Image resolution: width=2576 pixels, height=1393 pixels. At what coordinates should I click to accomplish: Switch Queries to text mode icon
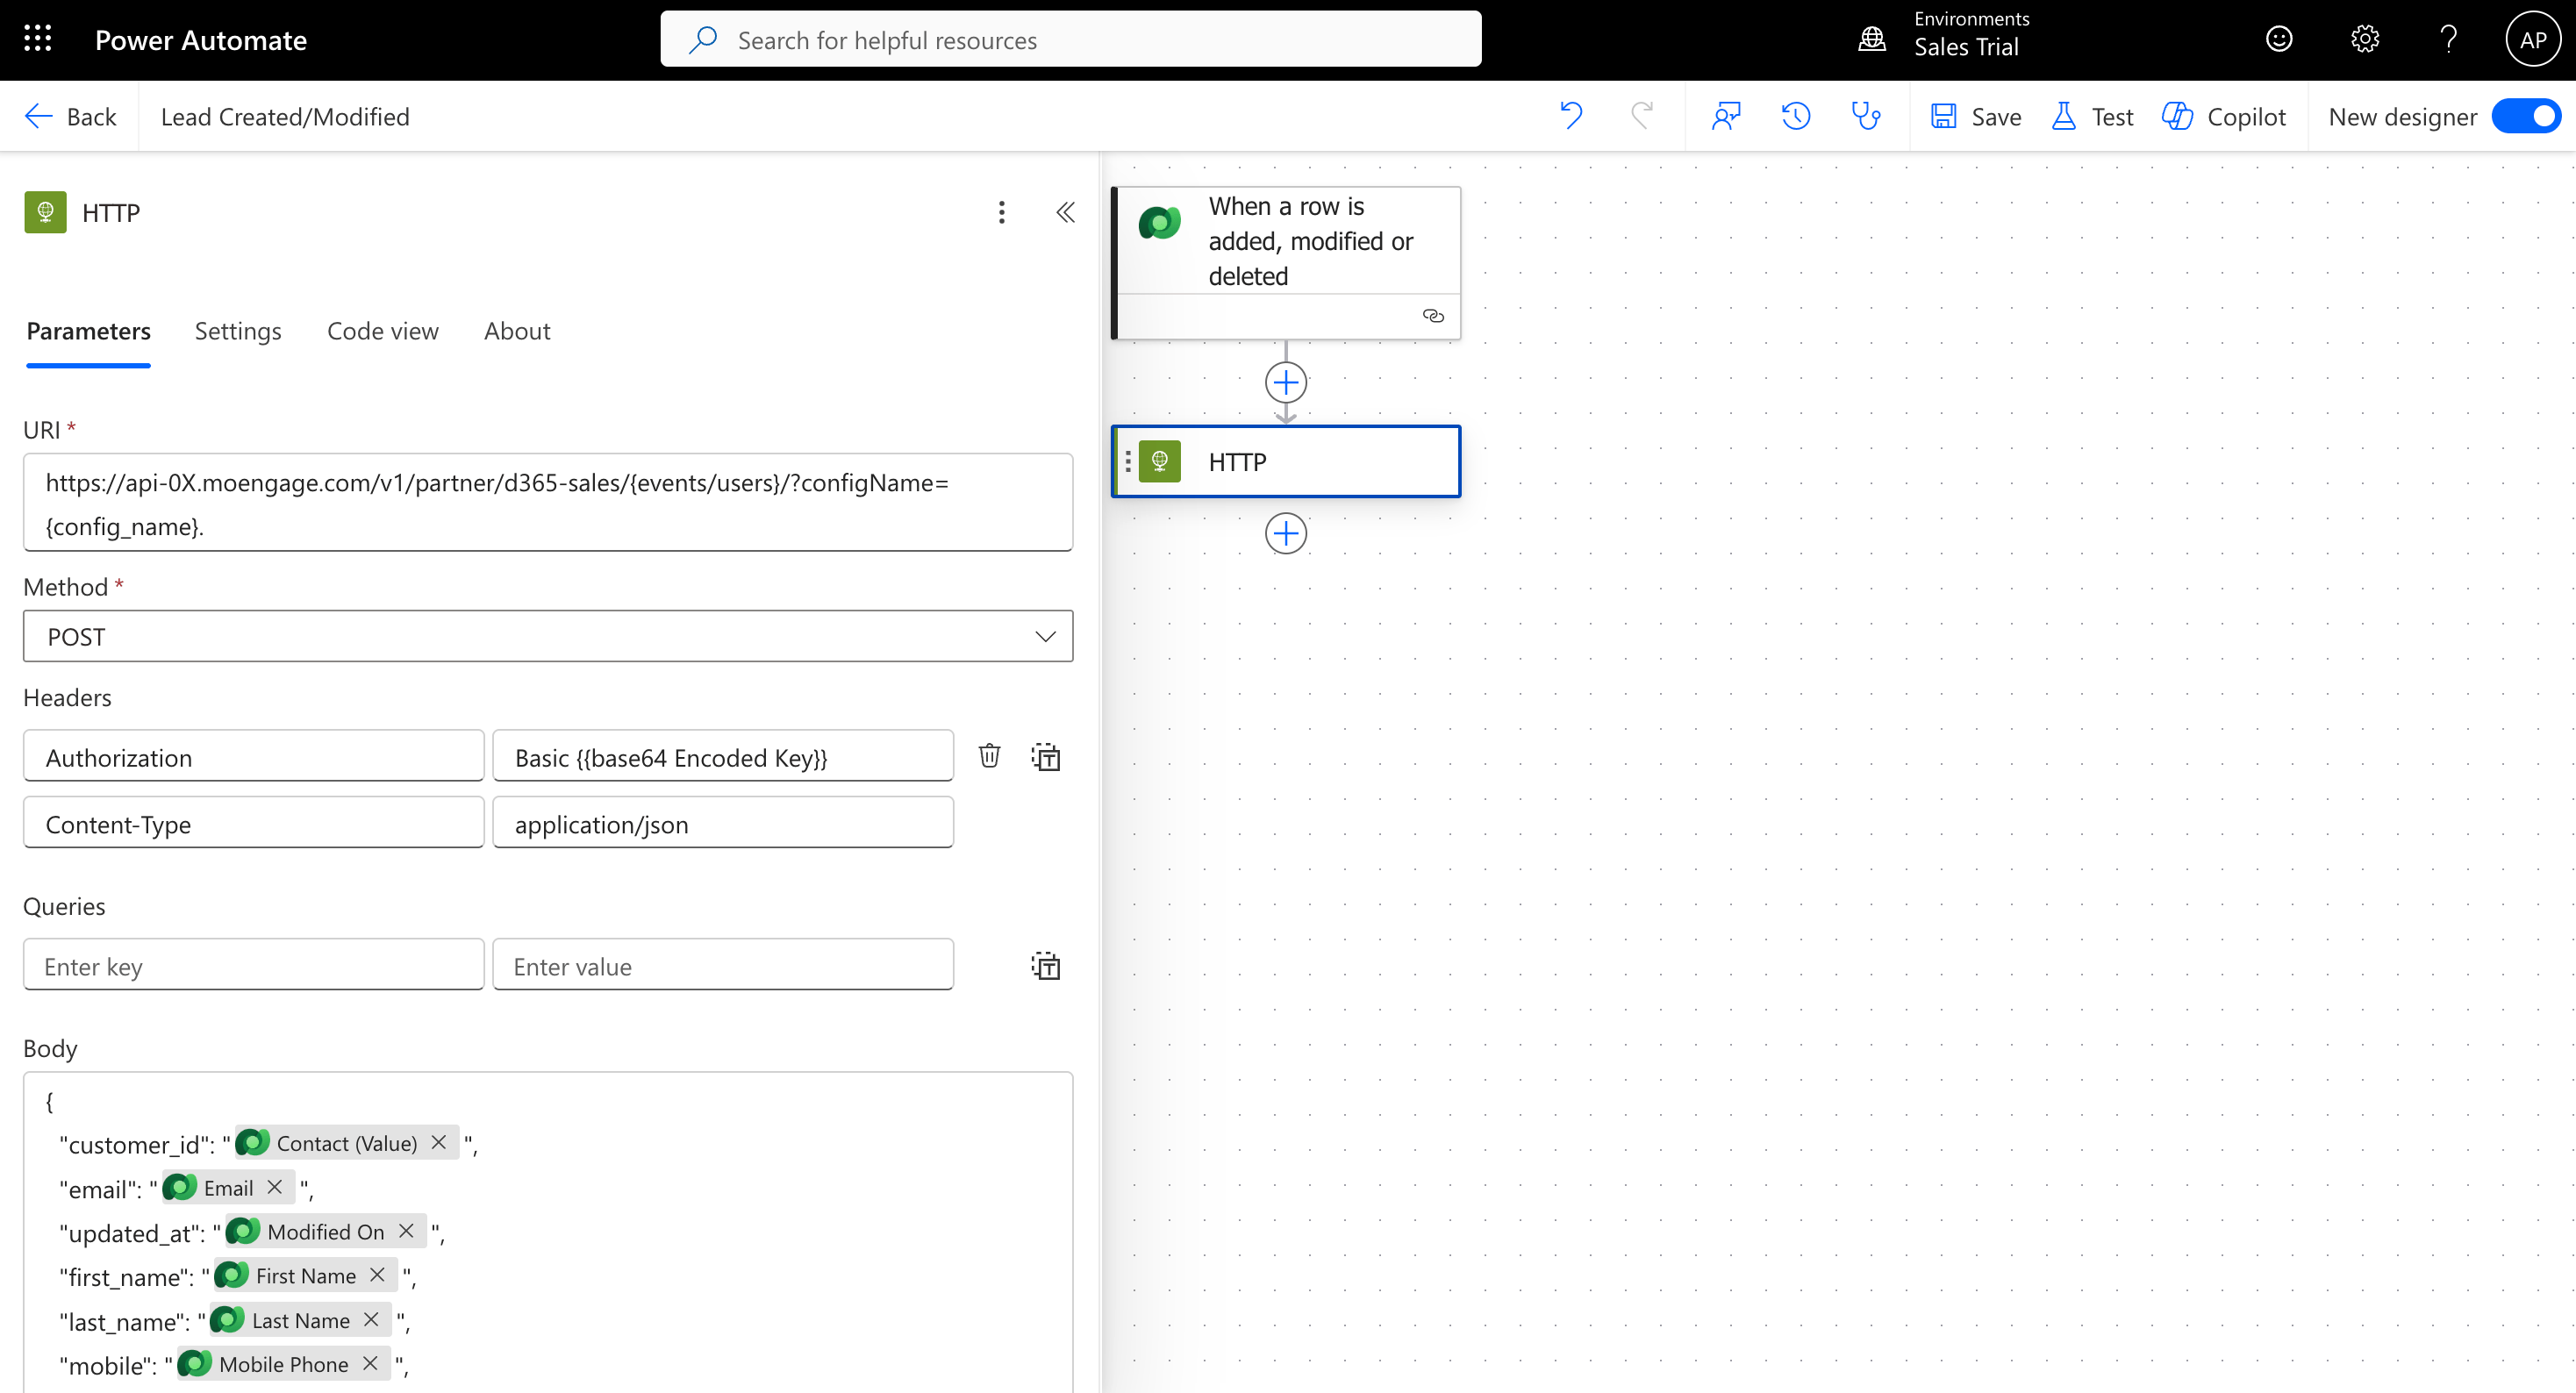[1046, 965]
